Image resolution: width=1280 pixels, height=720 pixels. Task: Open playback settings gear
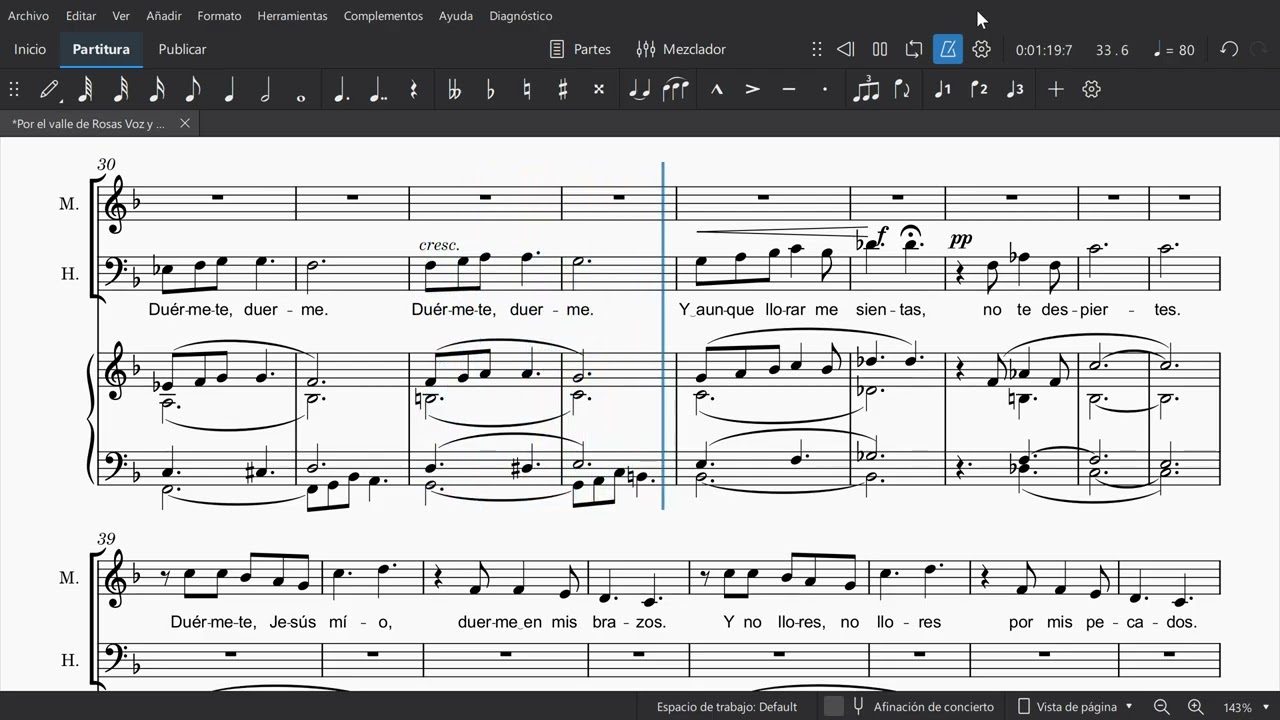[982, 49]
